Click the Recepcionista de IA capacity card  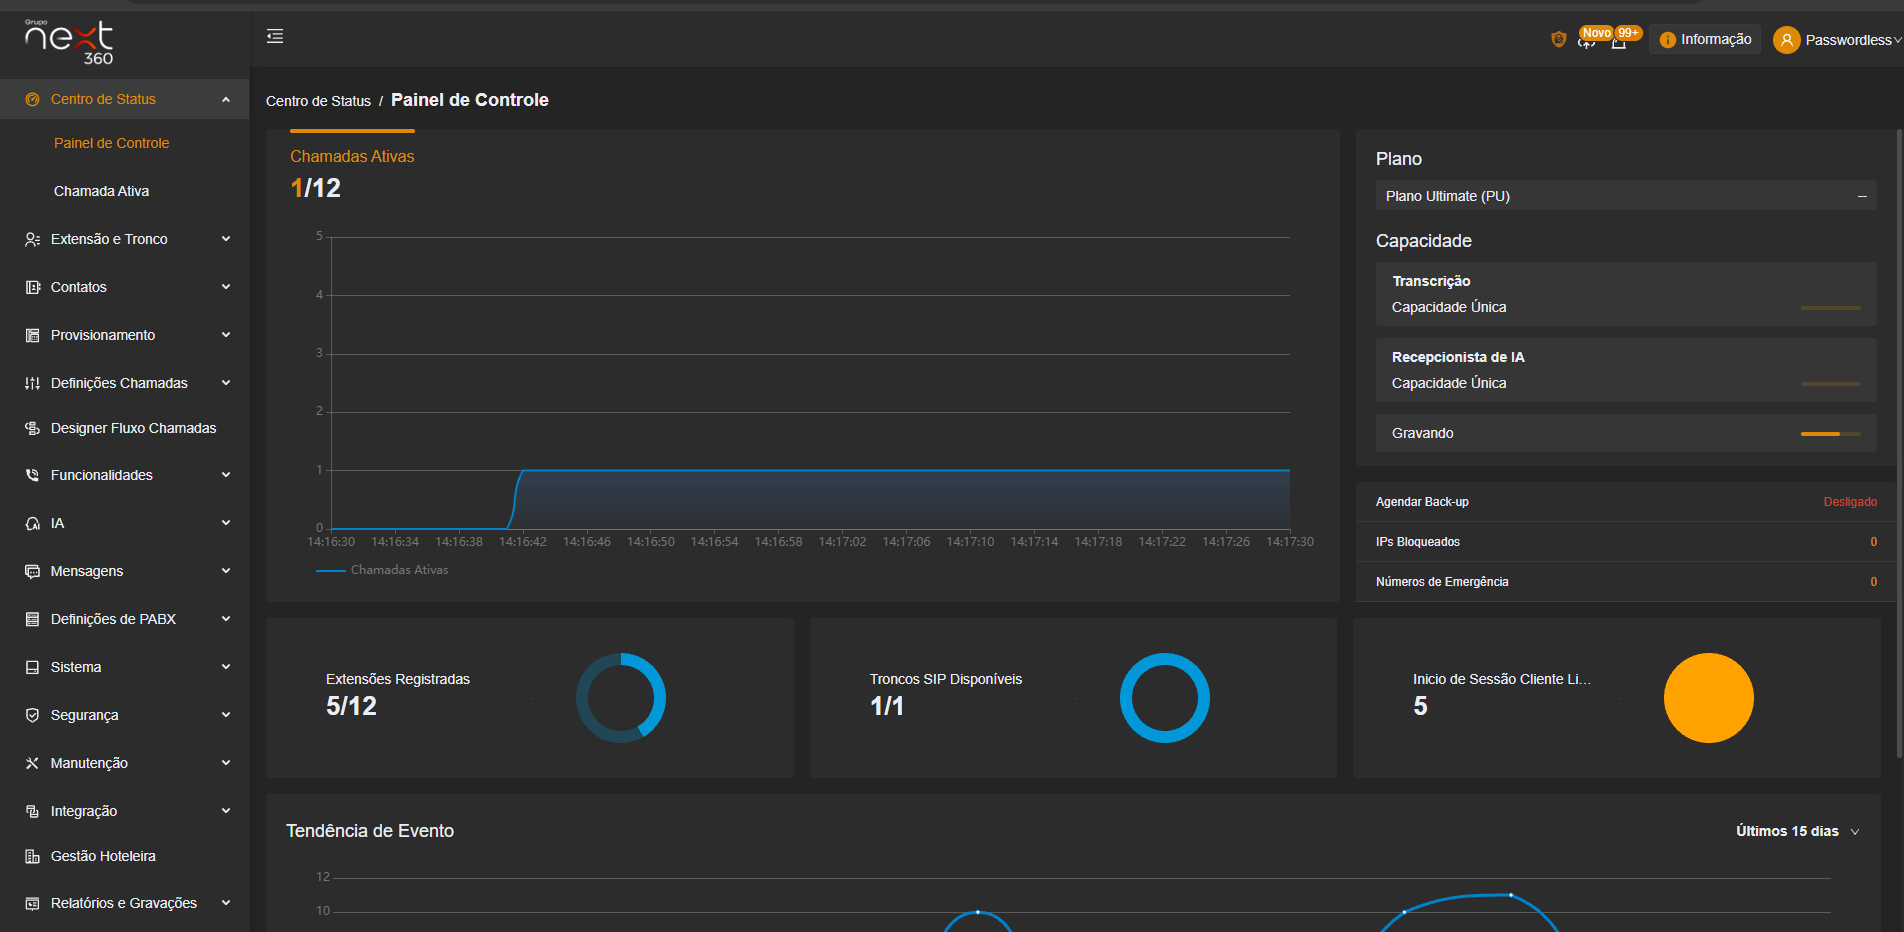pos(1626,370)
